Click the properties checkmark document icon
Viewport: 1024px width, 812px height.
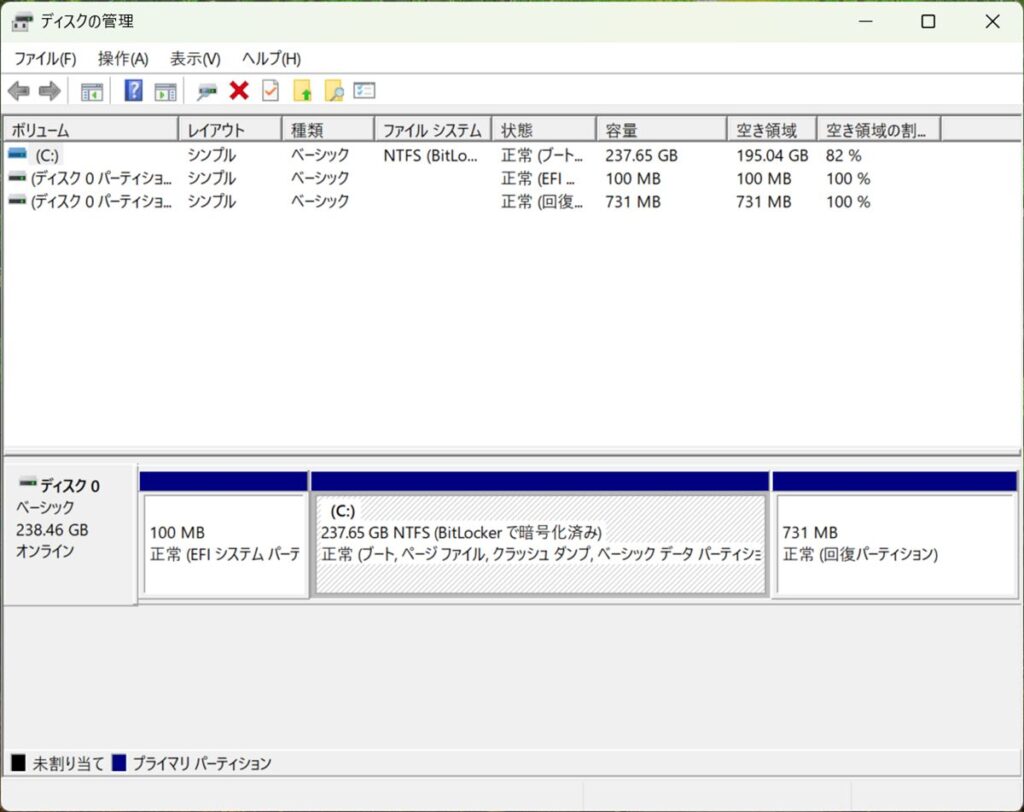tap(270, 91)
